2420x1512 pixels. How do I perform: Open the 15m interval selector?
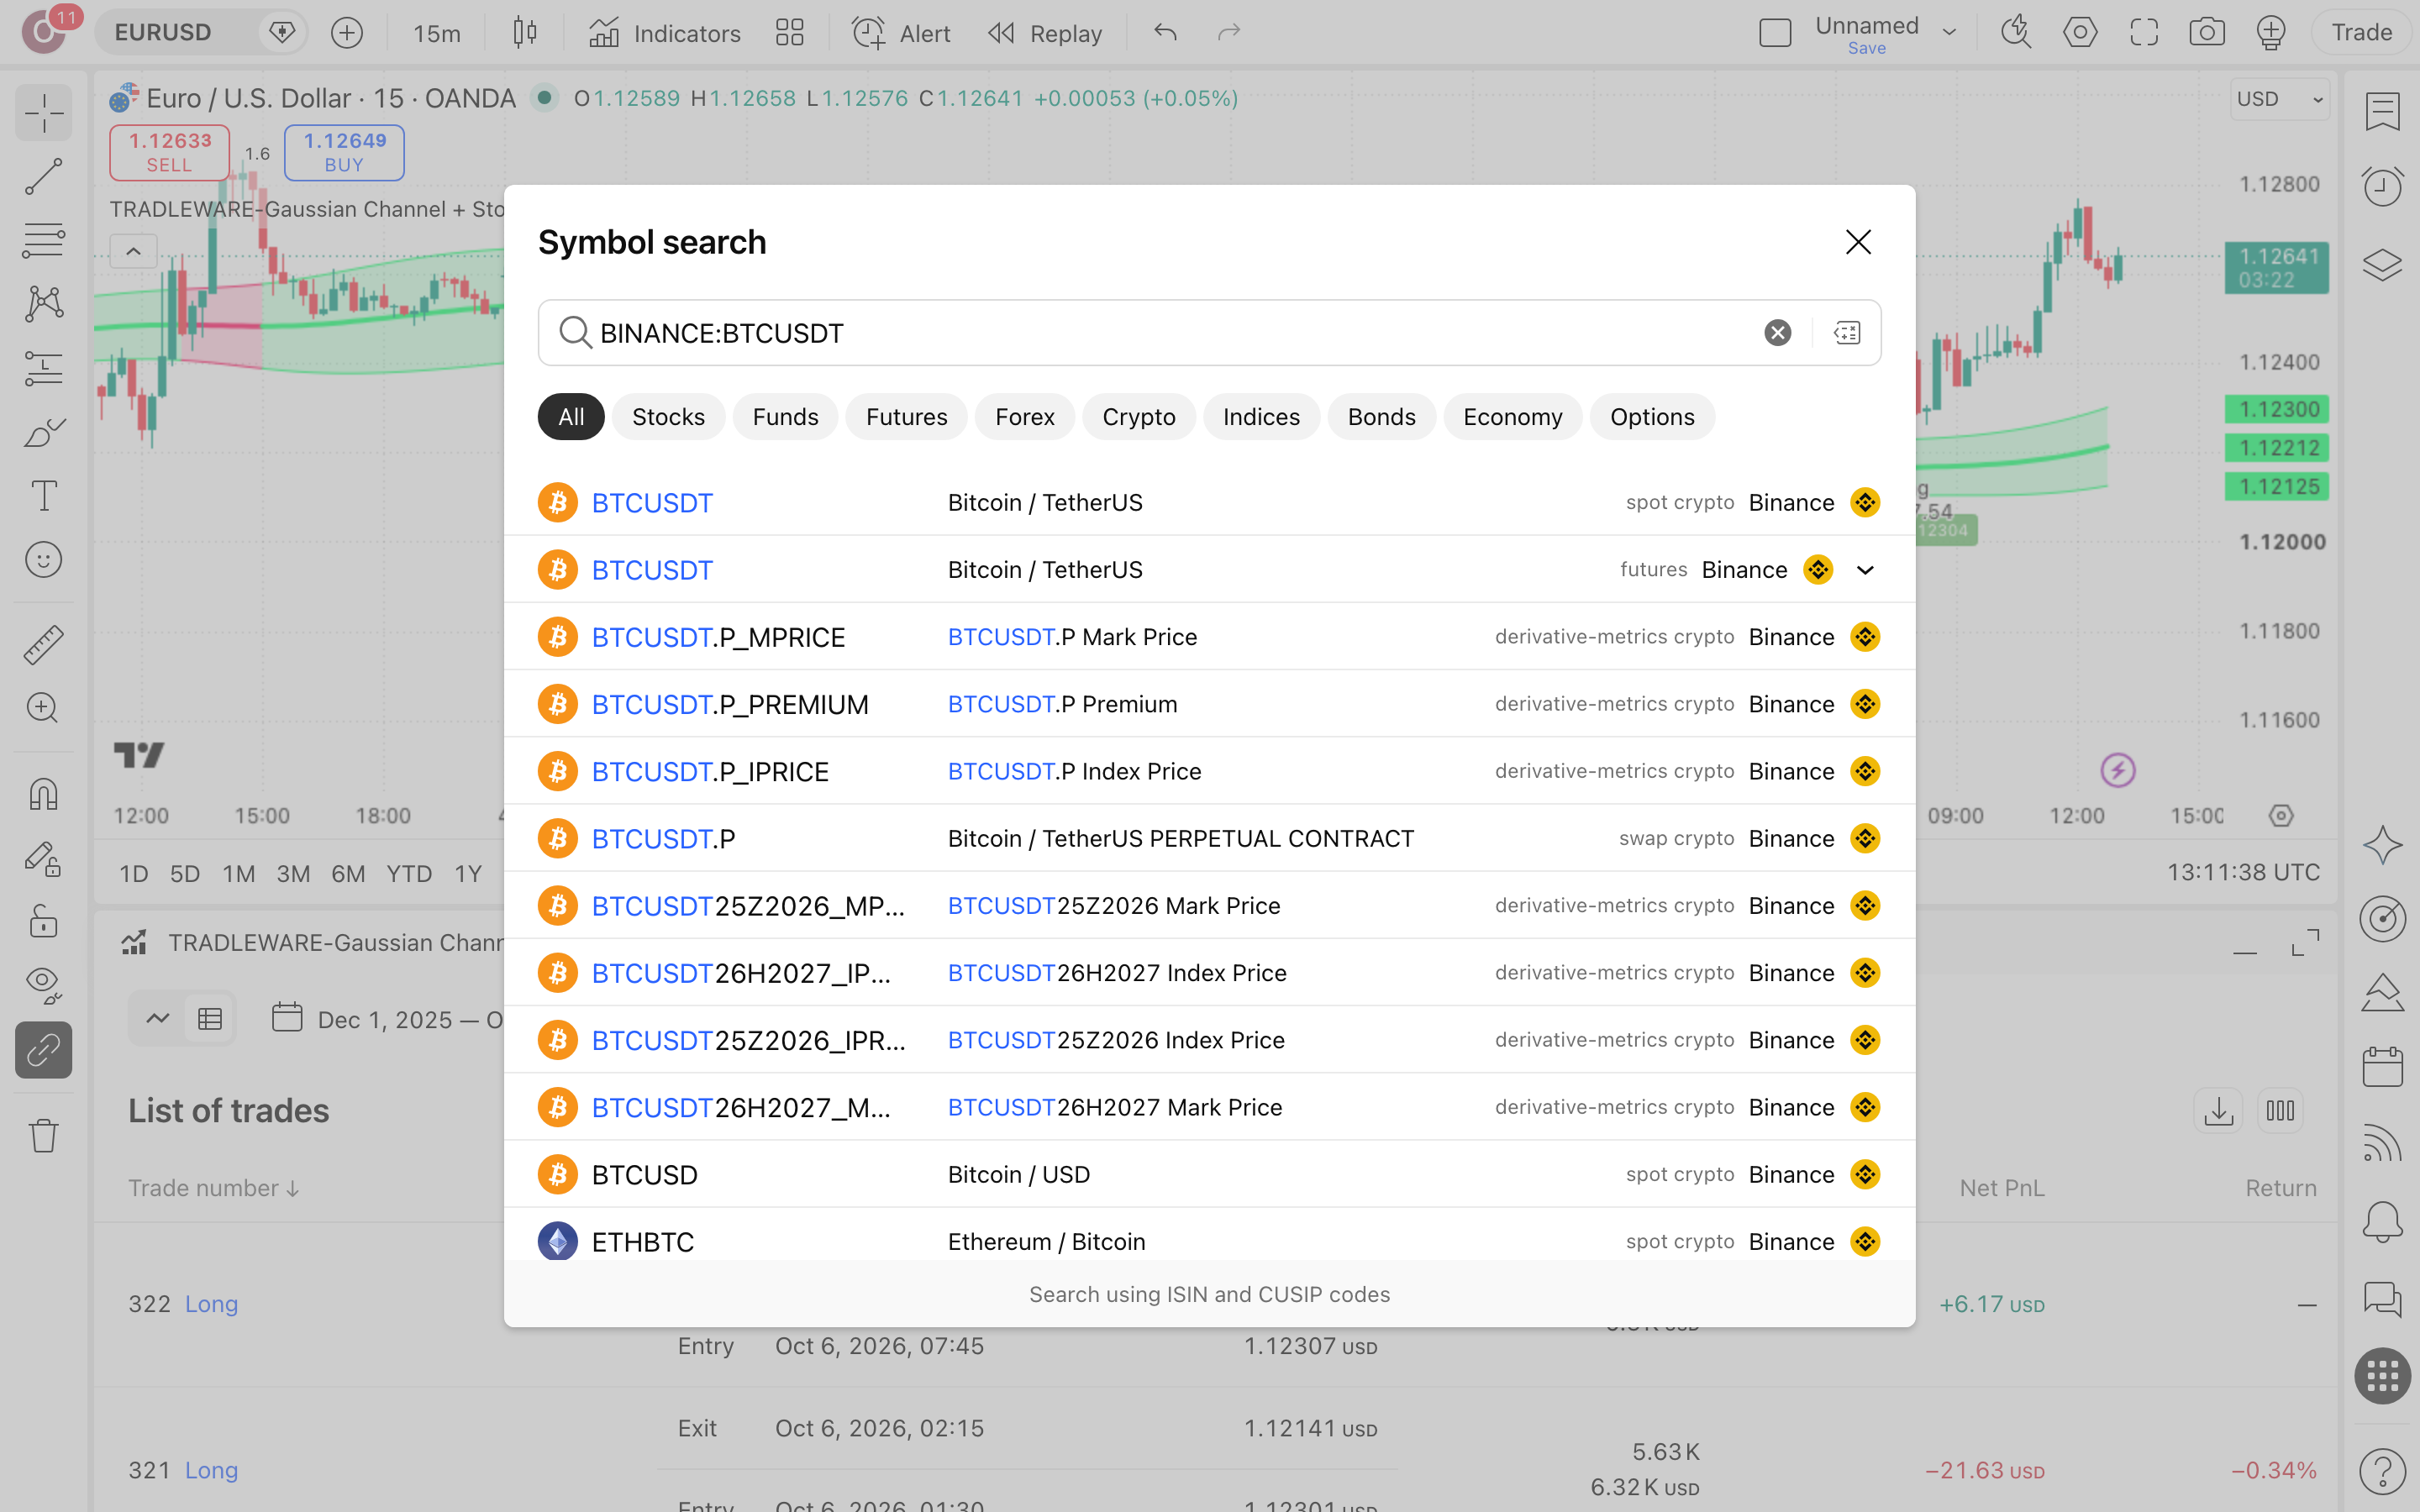tap(437, 33)
